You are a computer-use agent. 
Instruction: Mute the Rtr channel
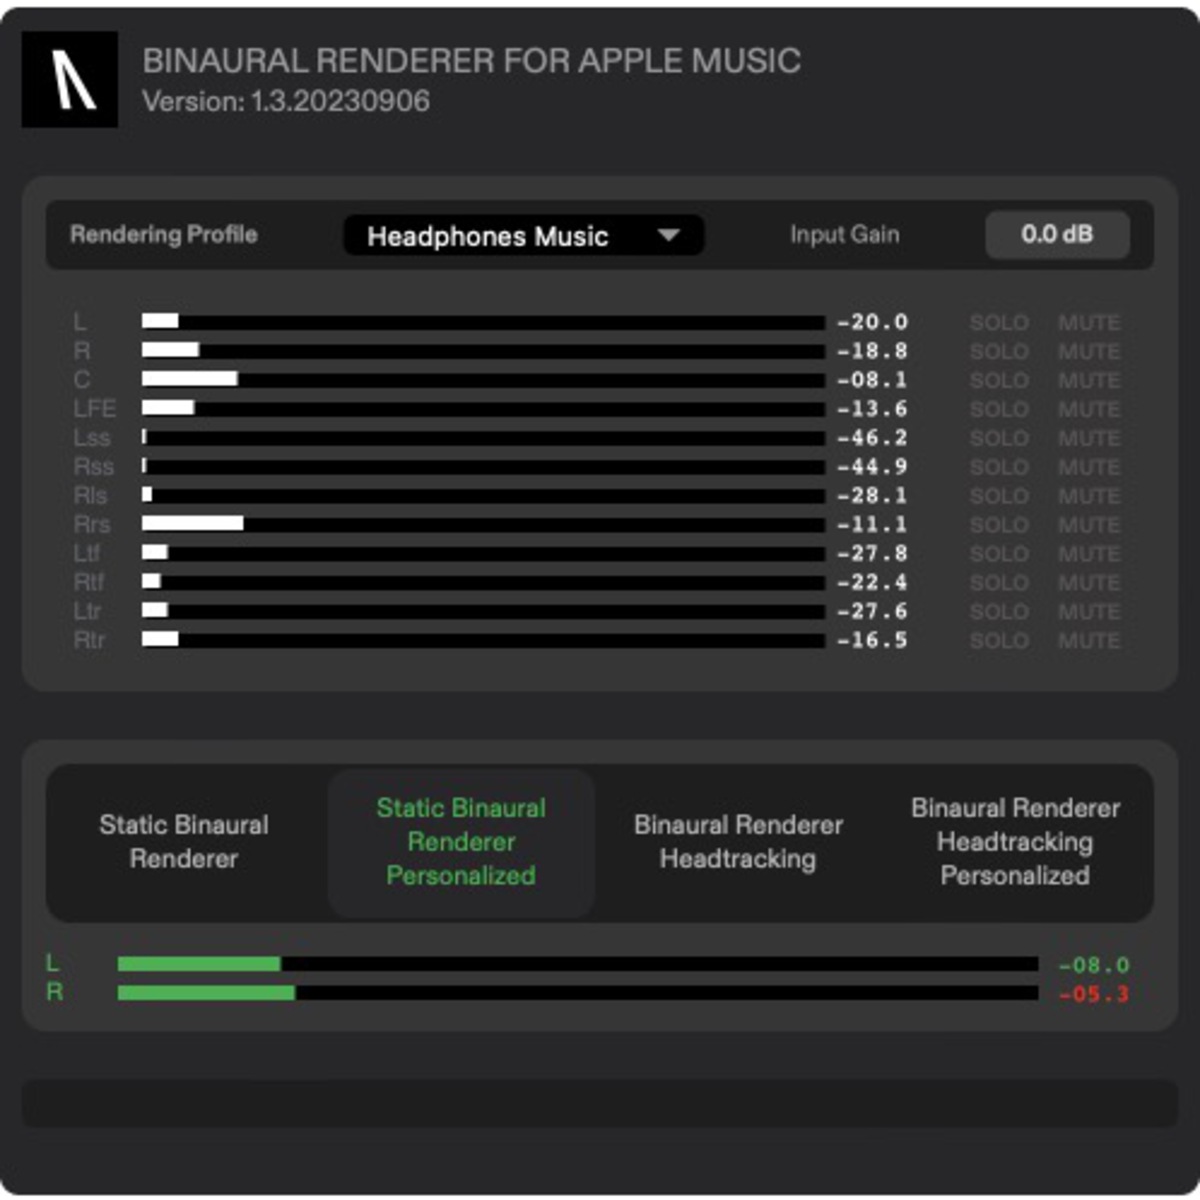pyautogui.click(x=1089, y=638)
